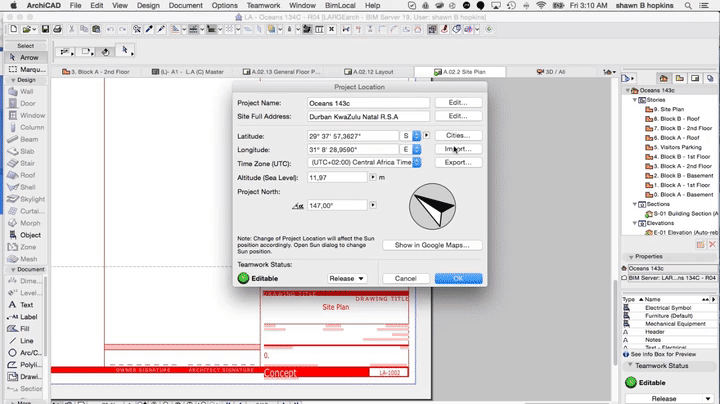This screenshot has height=404, width=720.
Task: Collapse the Stories tree in navigator
Action: click(x=631, y=100)
